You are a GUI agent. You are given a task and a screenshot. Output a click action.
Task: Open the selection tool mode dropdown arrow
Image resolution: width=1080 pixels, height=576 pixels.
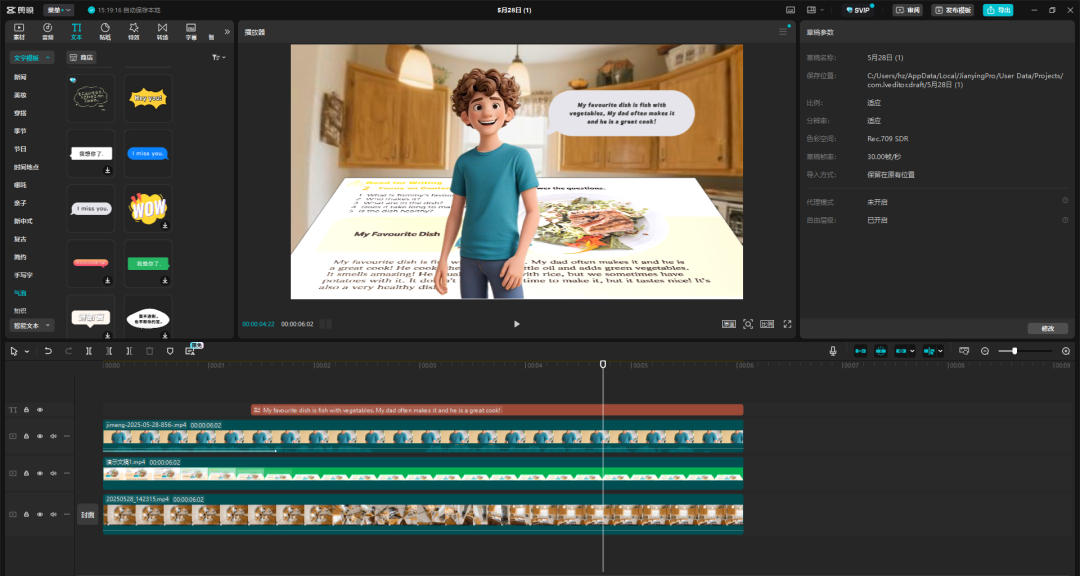(x=27, y=352)
